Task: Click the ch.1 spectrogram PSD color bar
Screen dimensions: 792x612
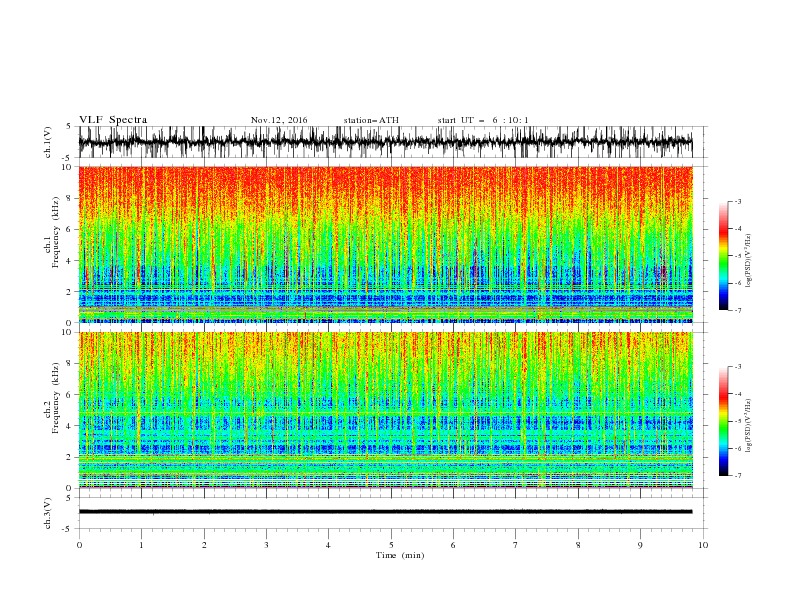Action: click(724, 256)
